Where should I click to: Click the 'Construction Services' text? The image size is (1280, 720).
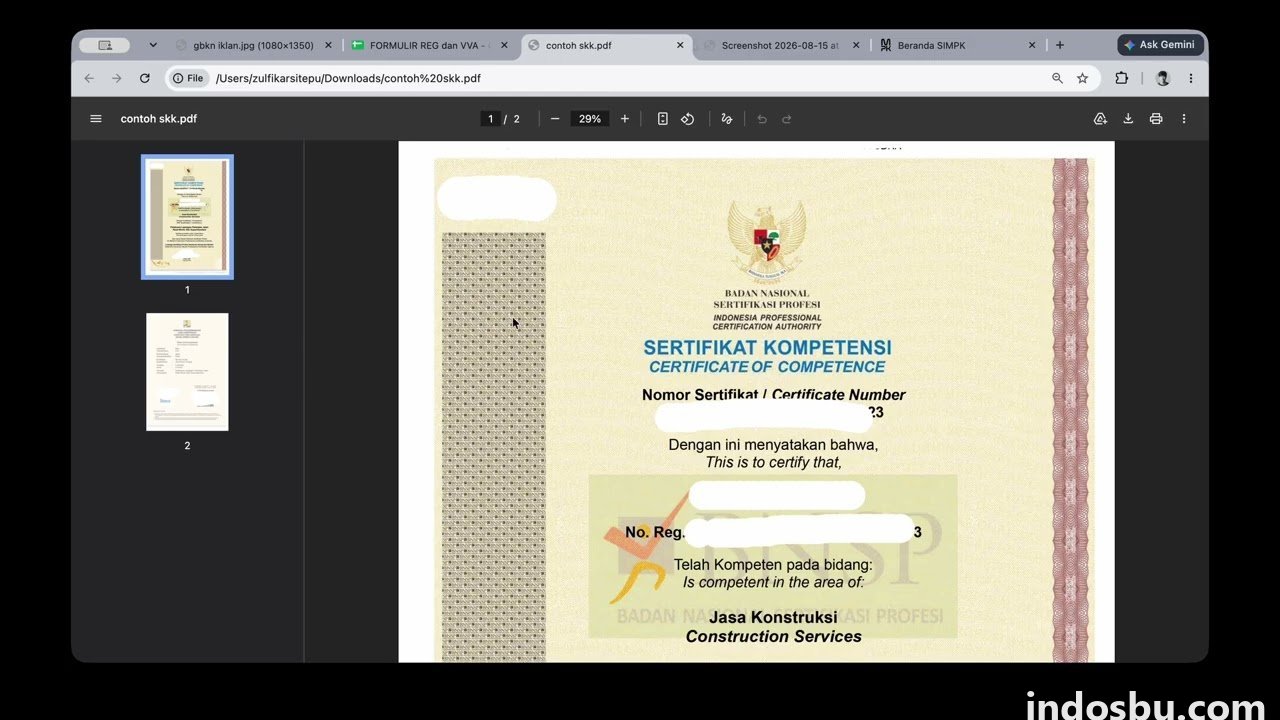pyautogui.click(x=773, y=636)
